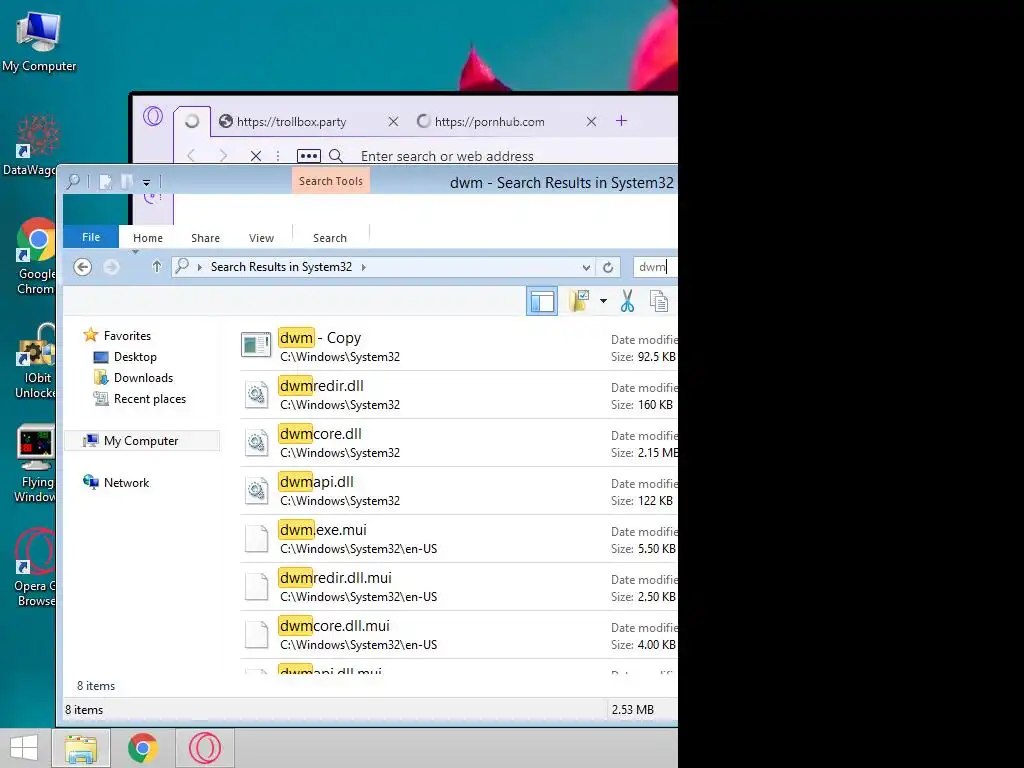This screenshot has width=1024, height=768.
Task: Click Opera's search magnifier icon
Action: coord(336,156)
